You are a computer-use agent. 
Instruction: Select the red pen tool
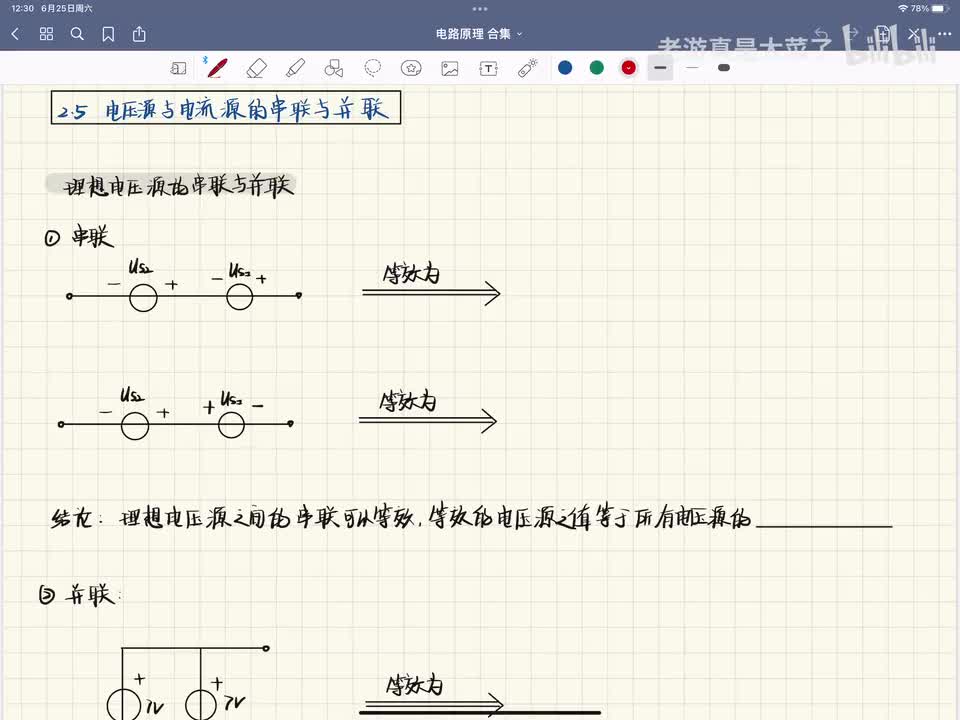[217, 68]
